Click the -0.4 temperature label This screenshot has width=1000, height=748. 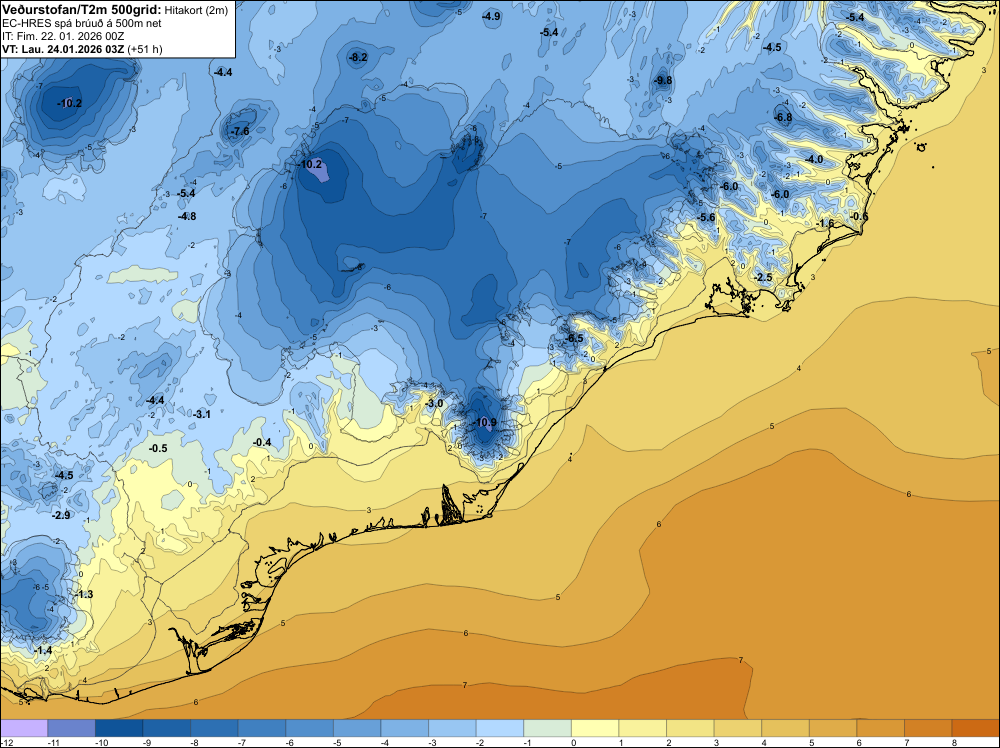click(261, 443)
